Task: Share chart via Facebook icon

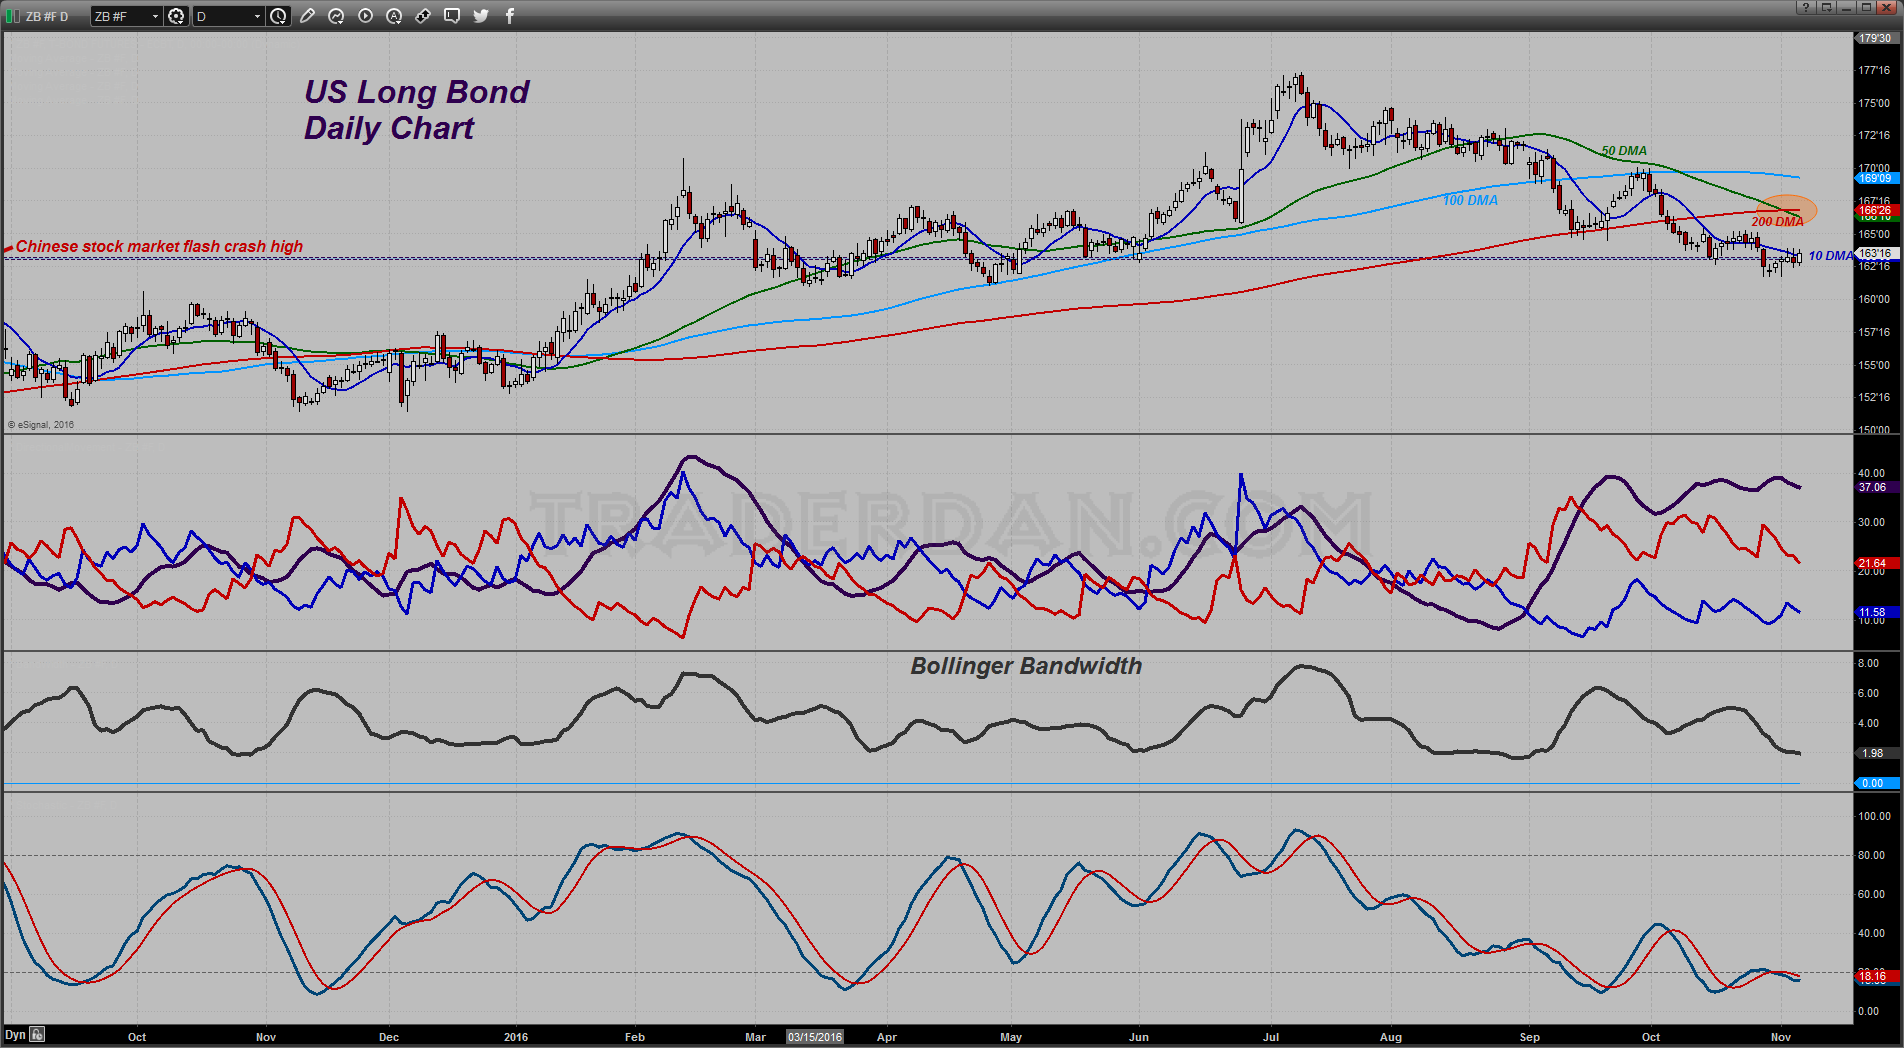Action: [510, 16]
